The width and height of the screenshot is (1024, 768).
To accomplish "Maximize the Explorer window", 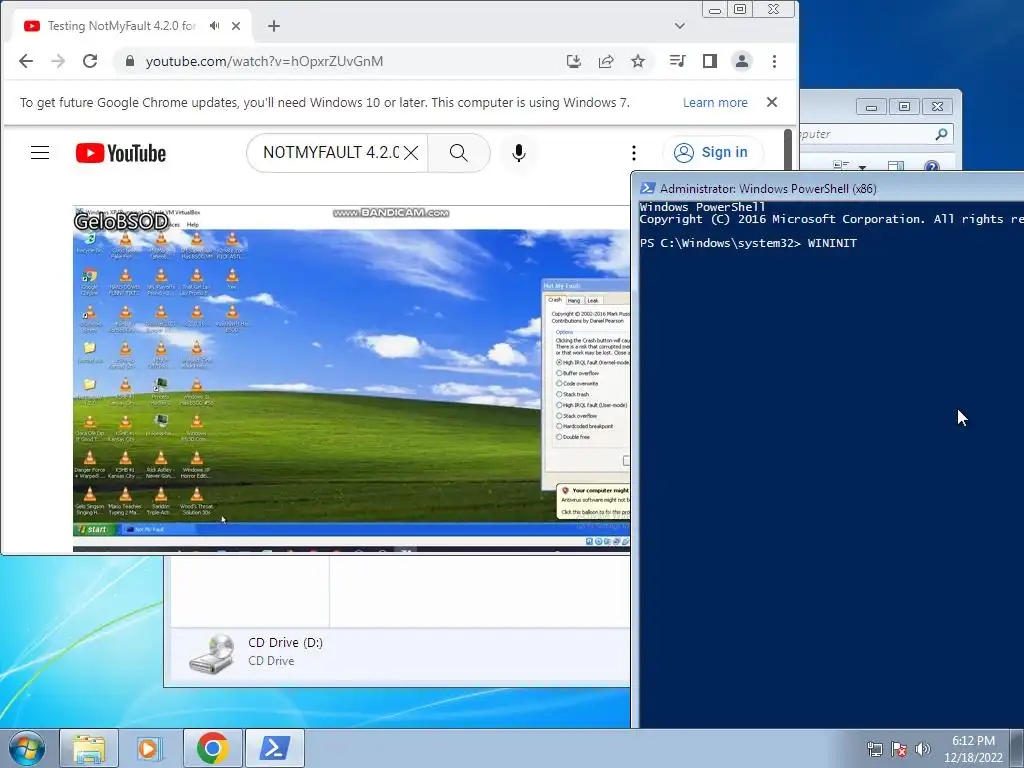I will [x=904, y=106].
